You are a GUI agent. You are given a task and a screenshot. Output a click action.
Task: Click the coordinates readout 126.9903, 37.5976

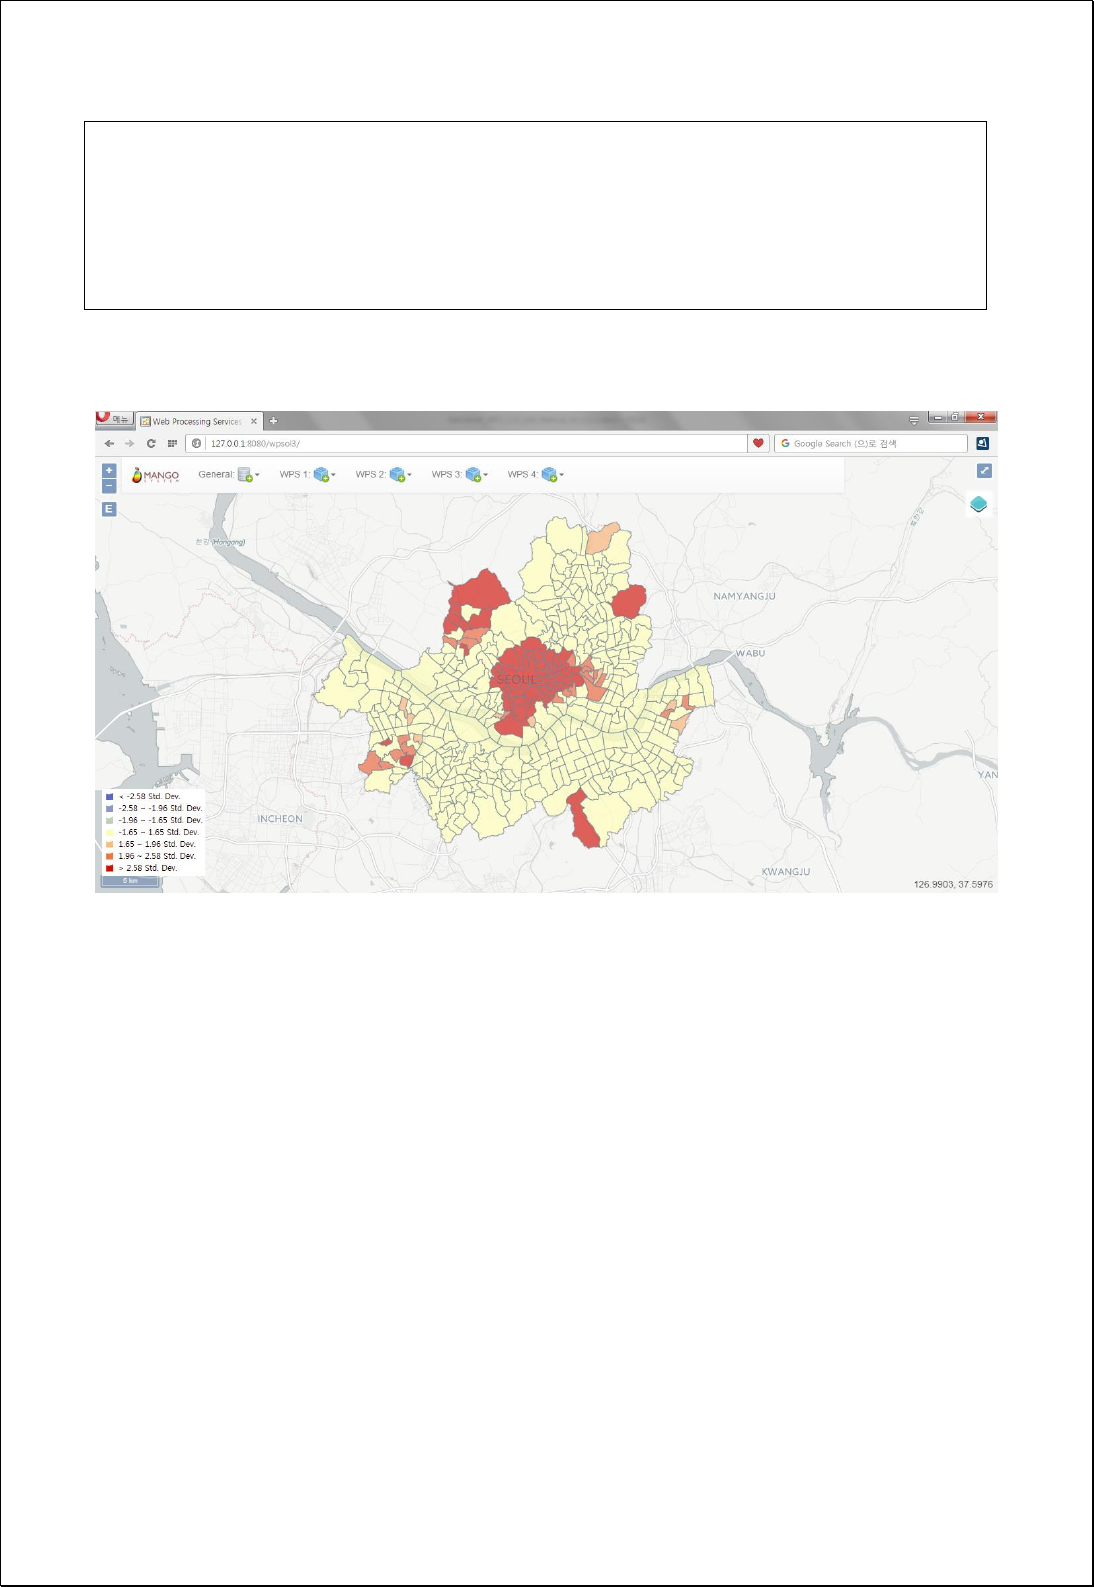tap(953, 884)
